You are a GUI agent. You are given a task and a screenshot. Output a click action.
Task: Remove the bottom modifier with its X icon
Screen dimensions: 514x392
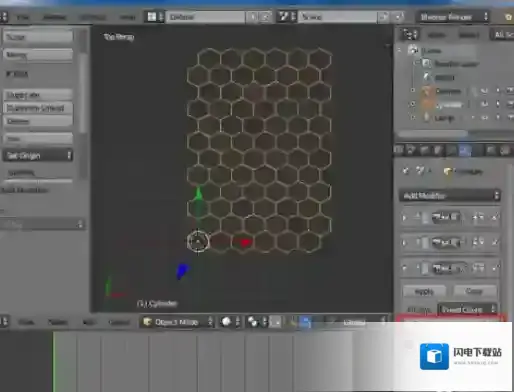[x=495, y=268]
